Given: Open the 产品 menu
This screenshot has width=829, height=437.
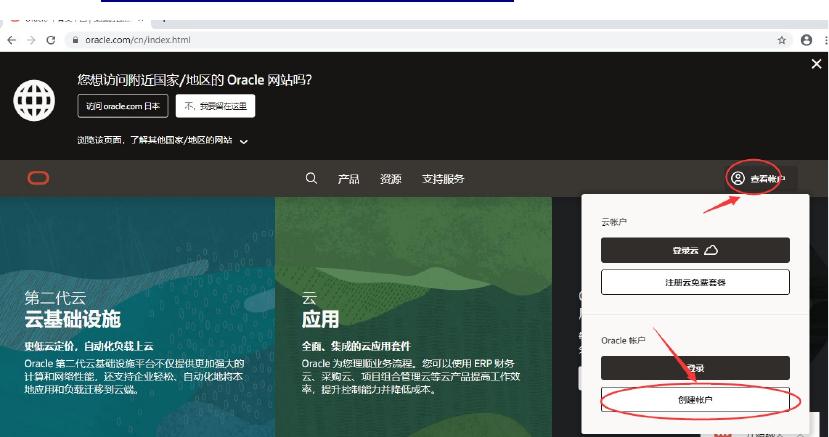Looking at the screenshot, I should point(348,179).
